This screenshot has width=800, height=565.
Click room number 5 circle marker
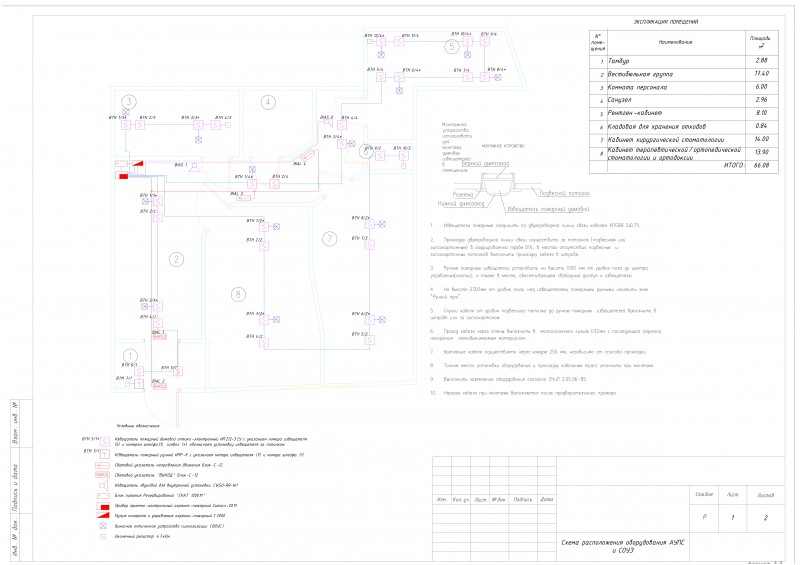452,47
